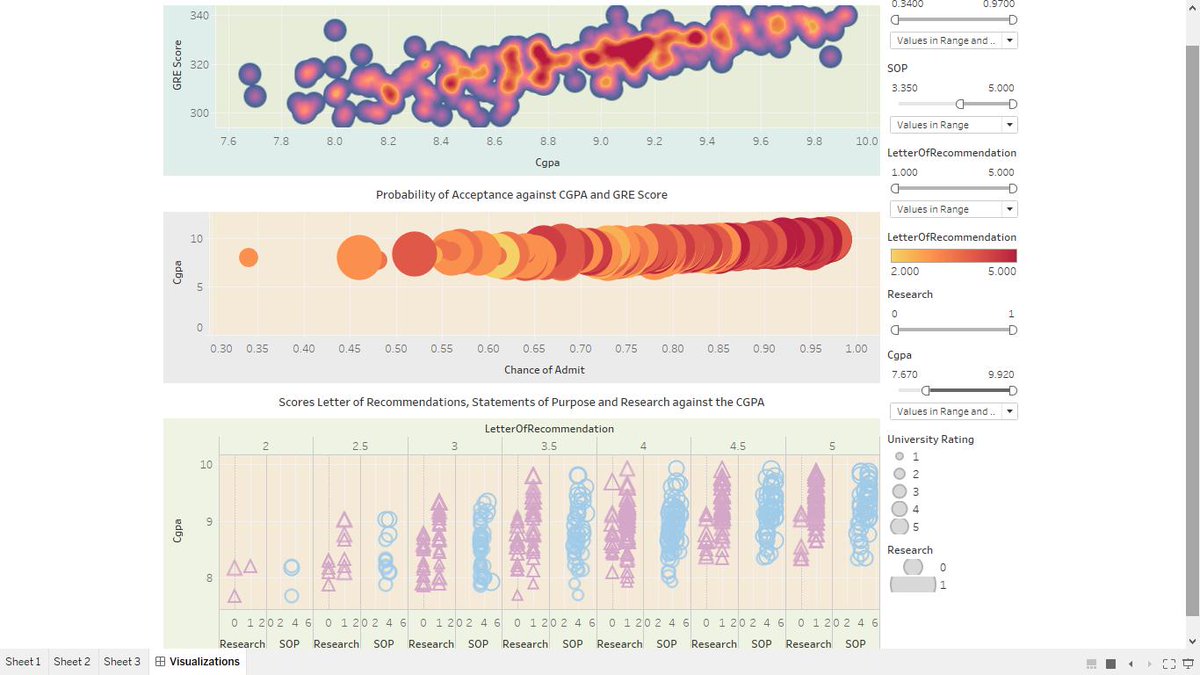This screenshot has height=675, width=1200.
Task: Click LetterOfRecommendation slider upper handle at 5.000
Action: coord(1013,188)
